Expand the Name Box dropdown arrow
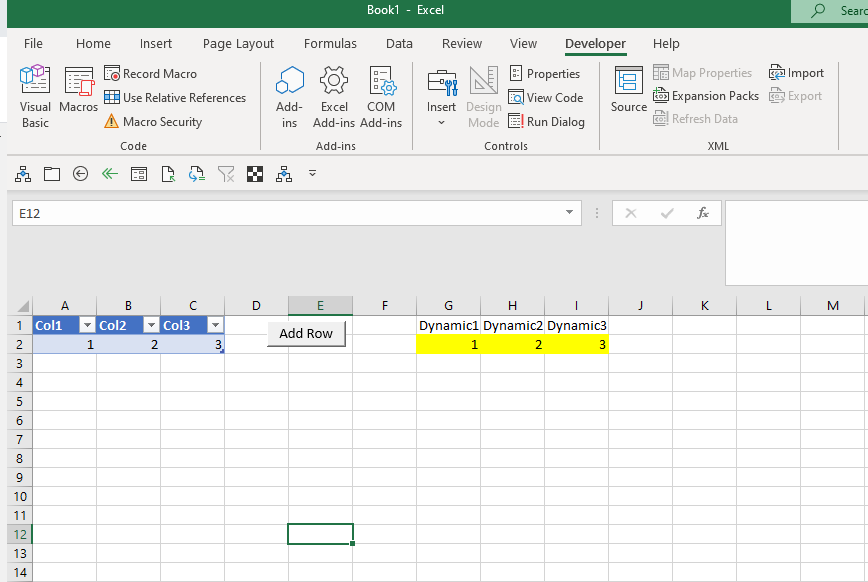868x582 pixels. click(569, 213)
